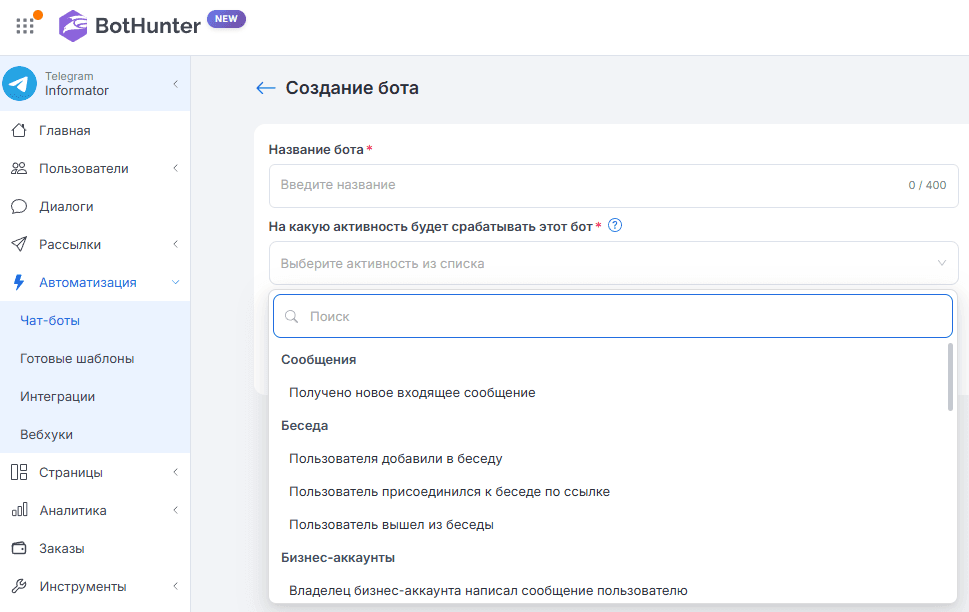This screenshot has width=969, height=612.
Task: Click the activity dropdown arrow chevron
Action: [x=942, y=263]
